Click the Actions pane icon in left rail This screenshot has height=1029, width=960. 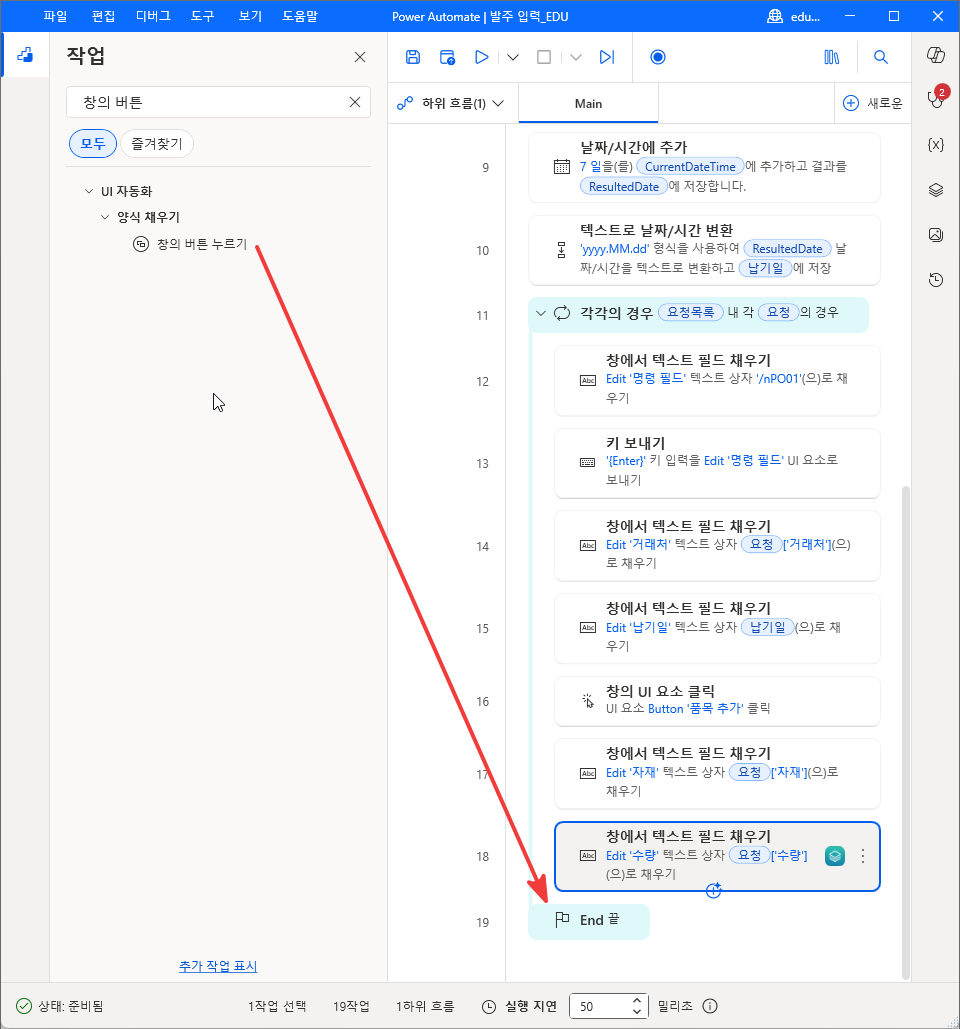click(25, 55)
